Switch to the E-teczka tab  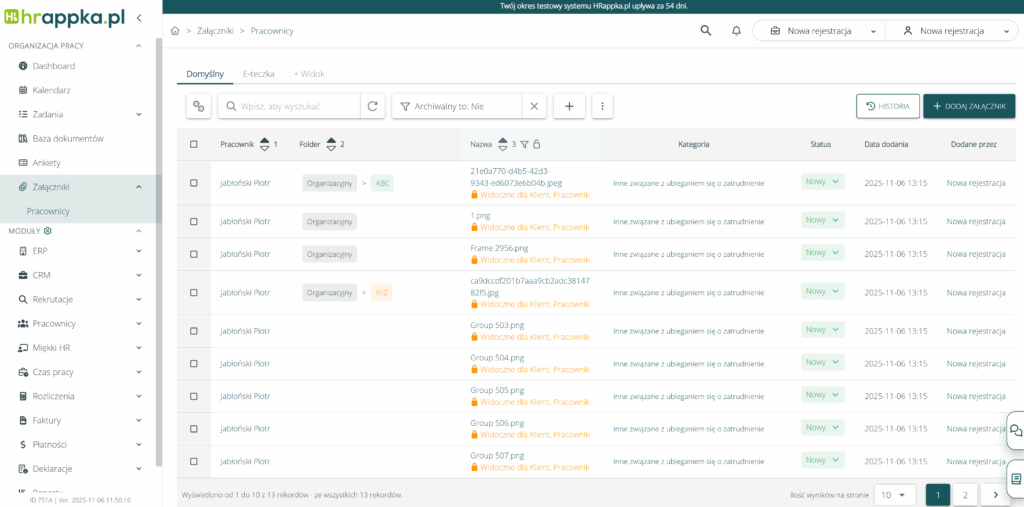click(258, 74)
